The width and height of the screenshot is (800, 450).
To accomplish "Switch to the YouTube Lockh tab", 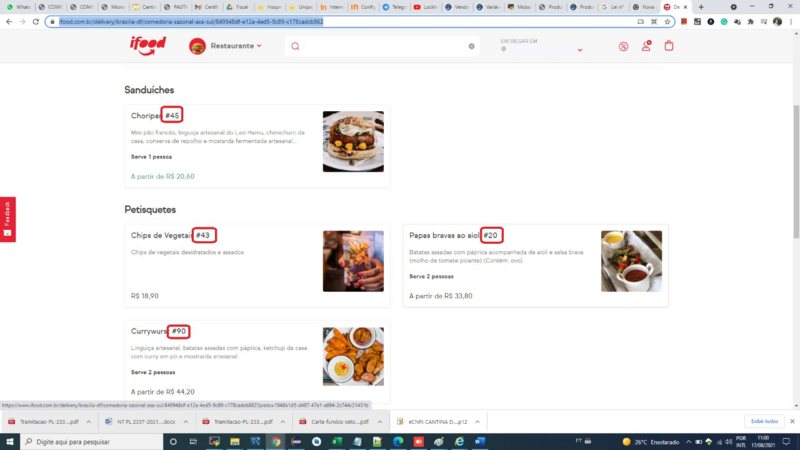I will [x=426, y=7].
